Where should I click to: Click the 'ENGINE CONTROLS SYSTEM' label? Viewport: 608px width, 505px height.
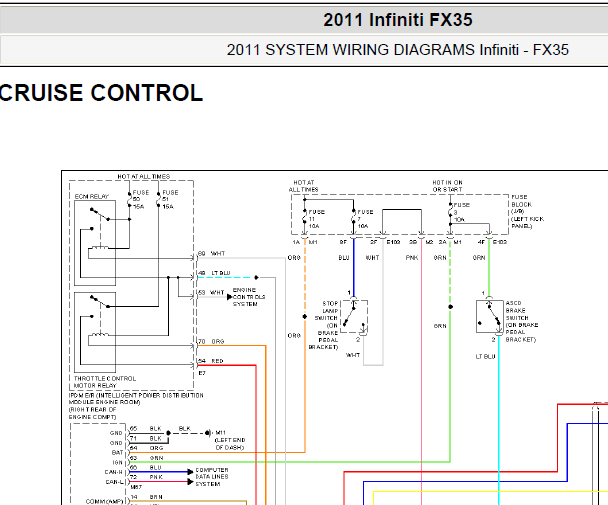tap(249, 297)
